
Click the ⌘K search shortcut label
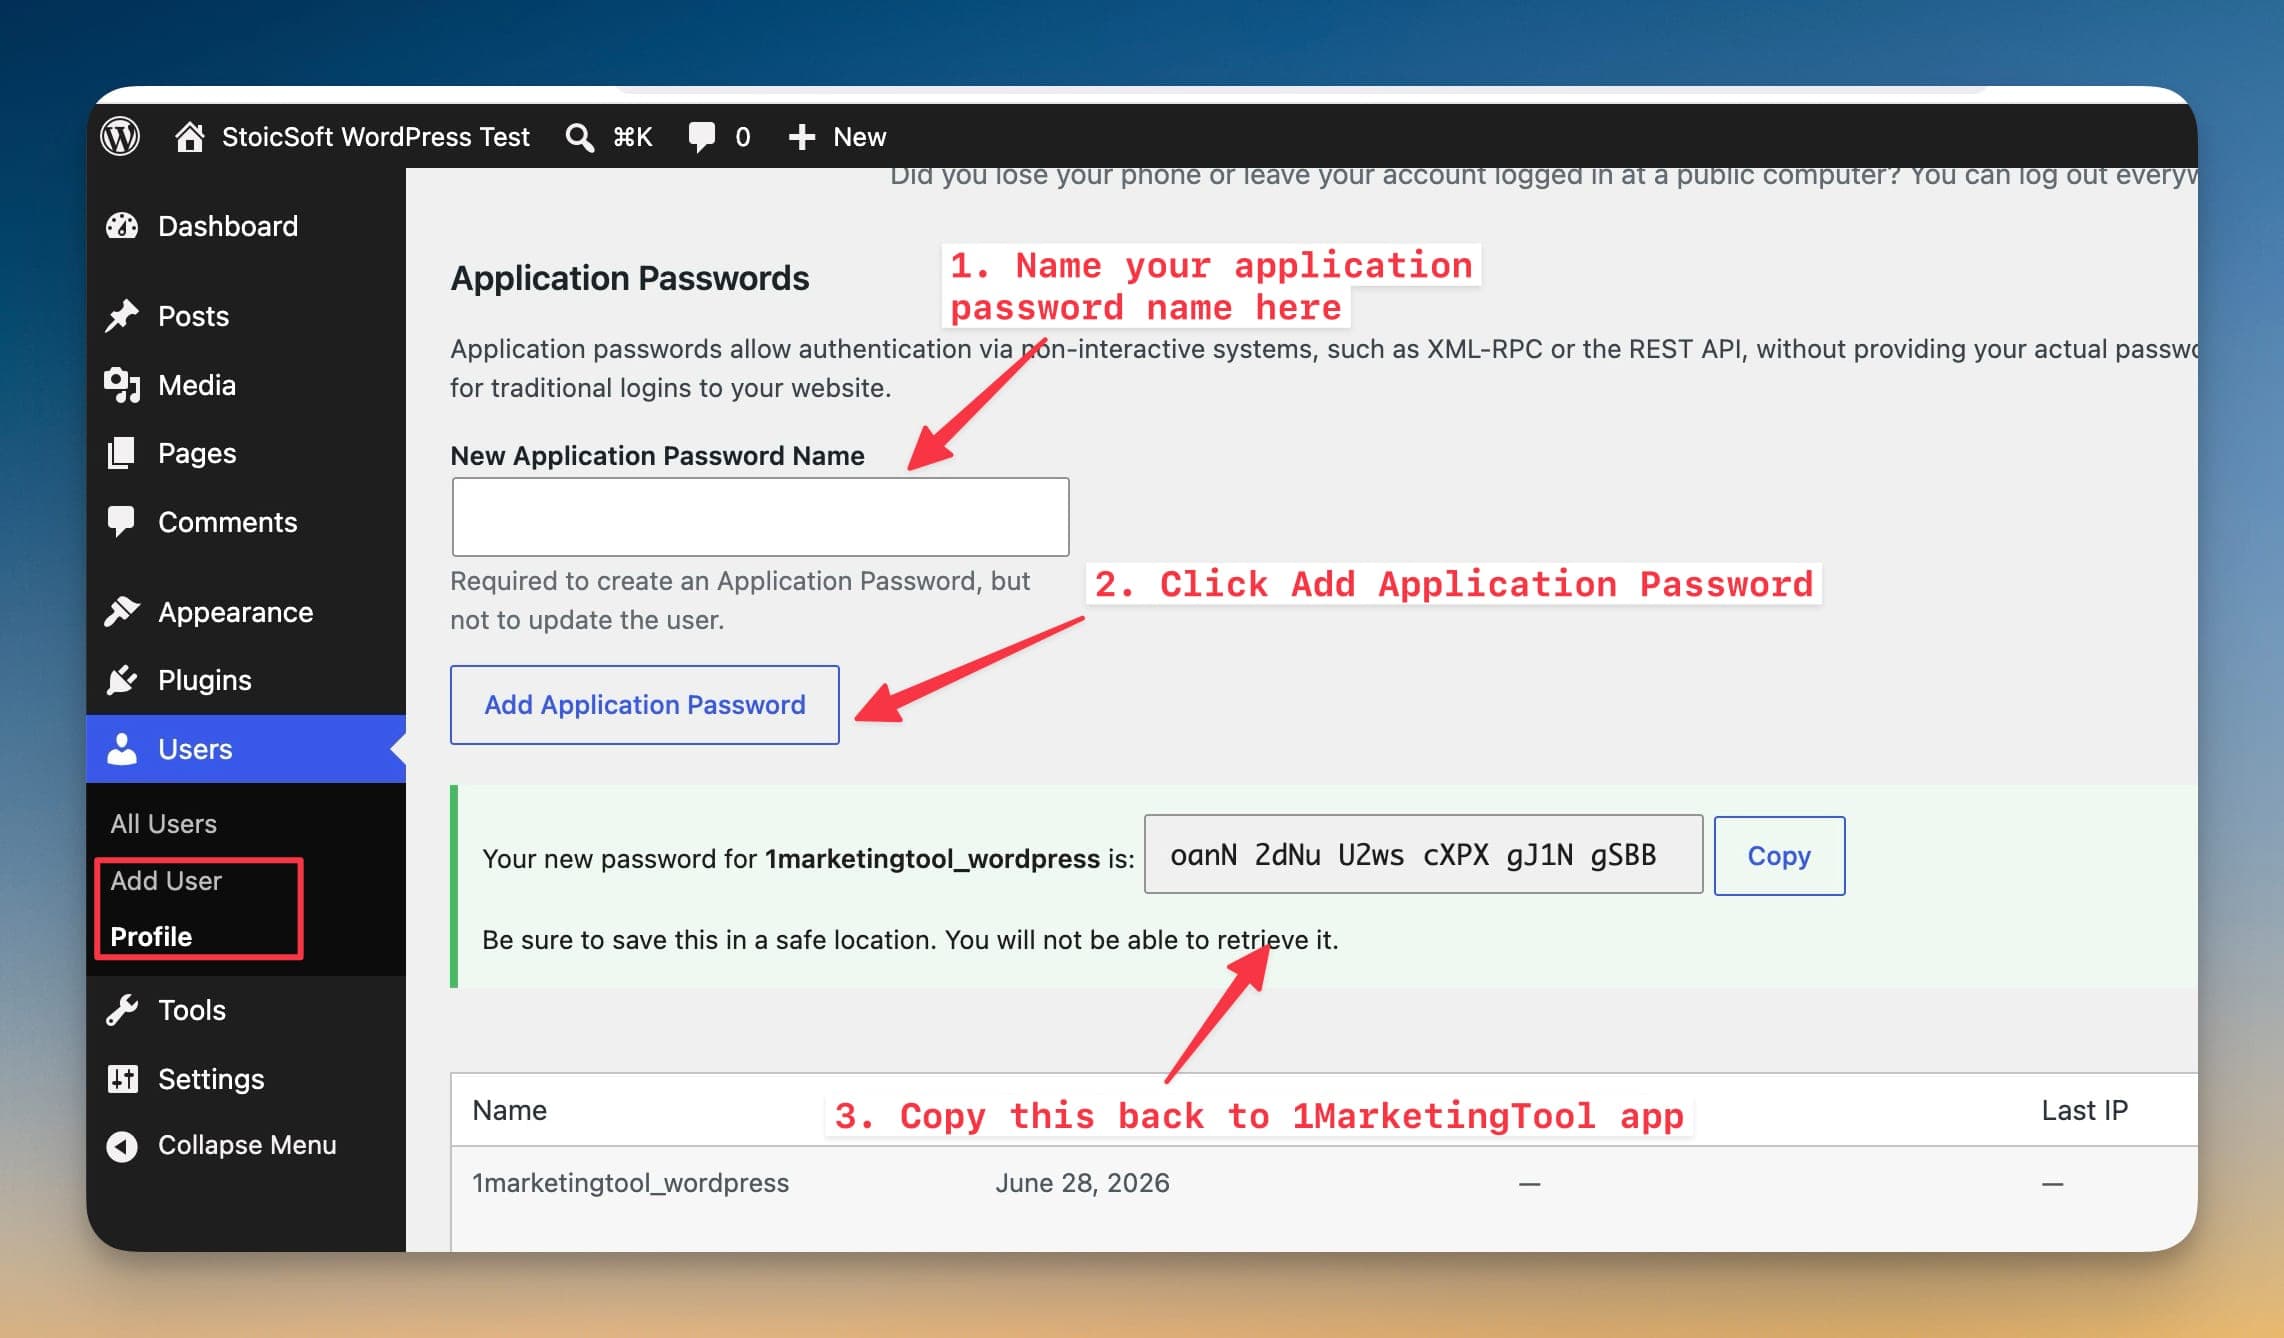pyautogui.click(x=632, y=137)
